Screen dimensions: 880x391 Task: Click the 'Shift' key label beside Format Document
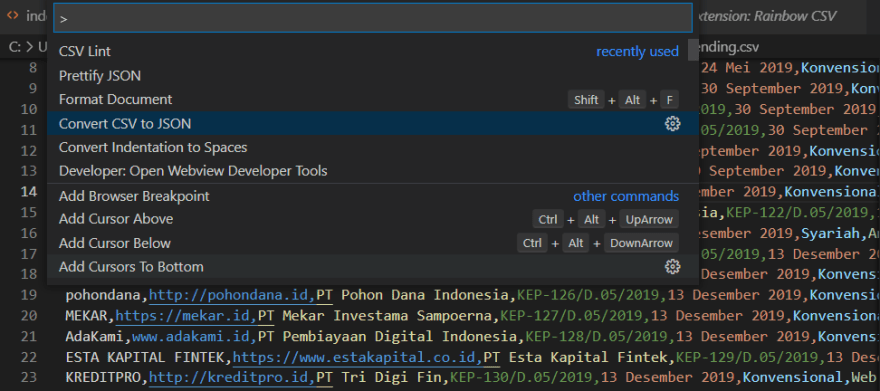pyautogui.click(x=586, y=100)
